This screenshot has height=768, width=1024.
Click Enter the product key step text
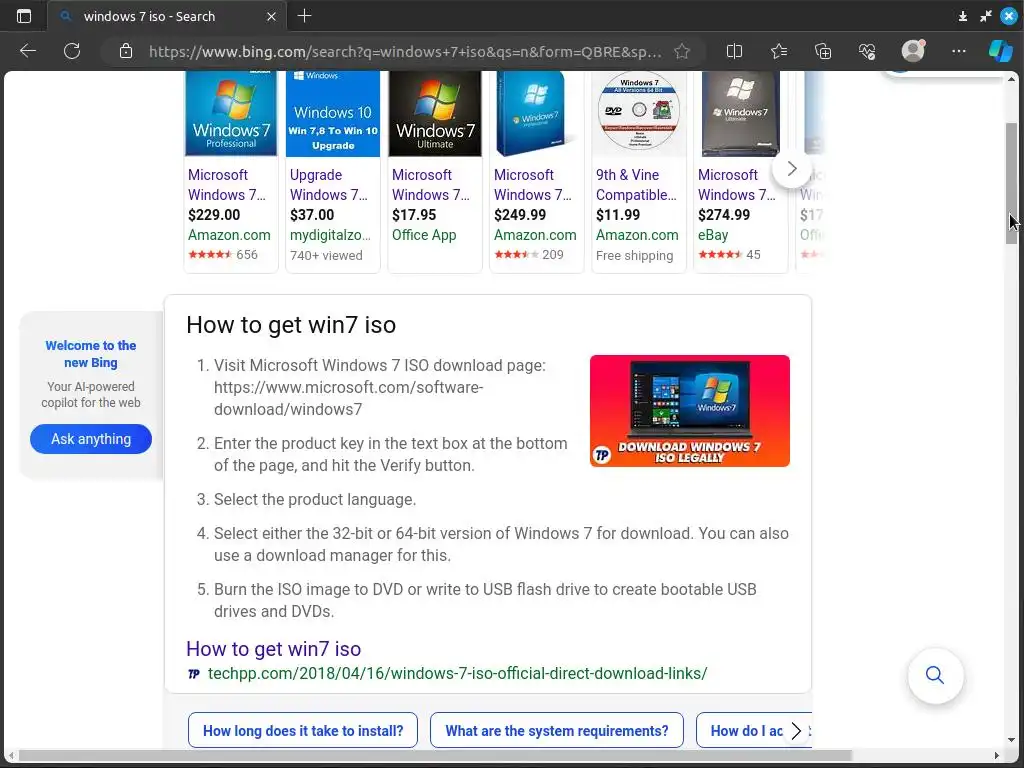pos(391,454)
